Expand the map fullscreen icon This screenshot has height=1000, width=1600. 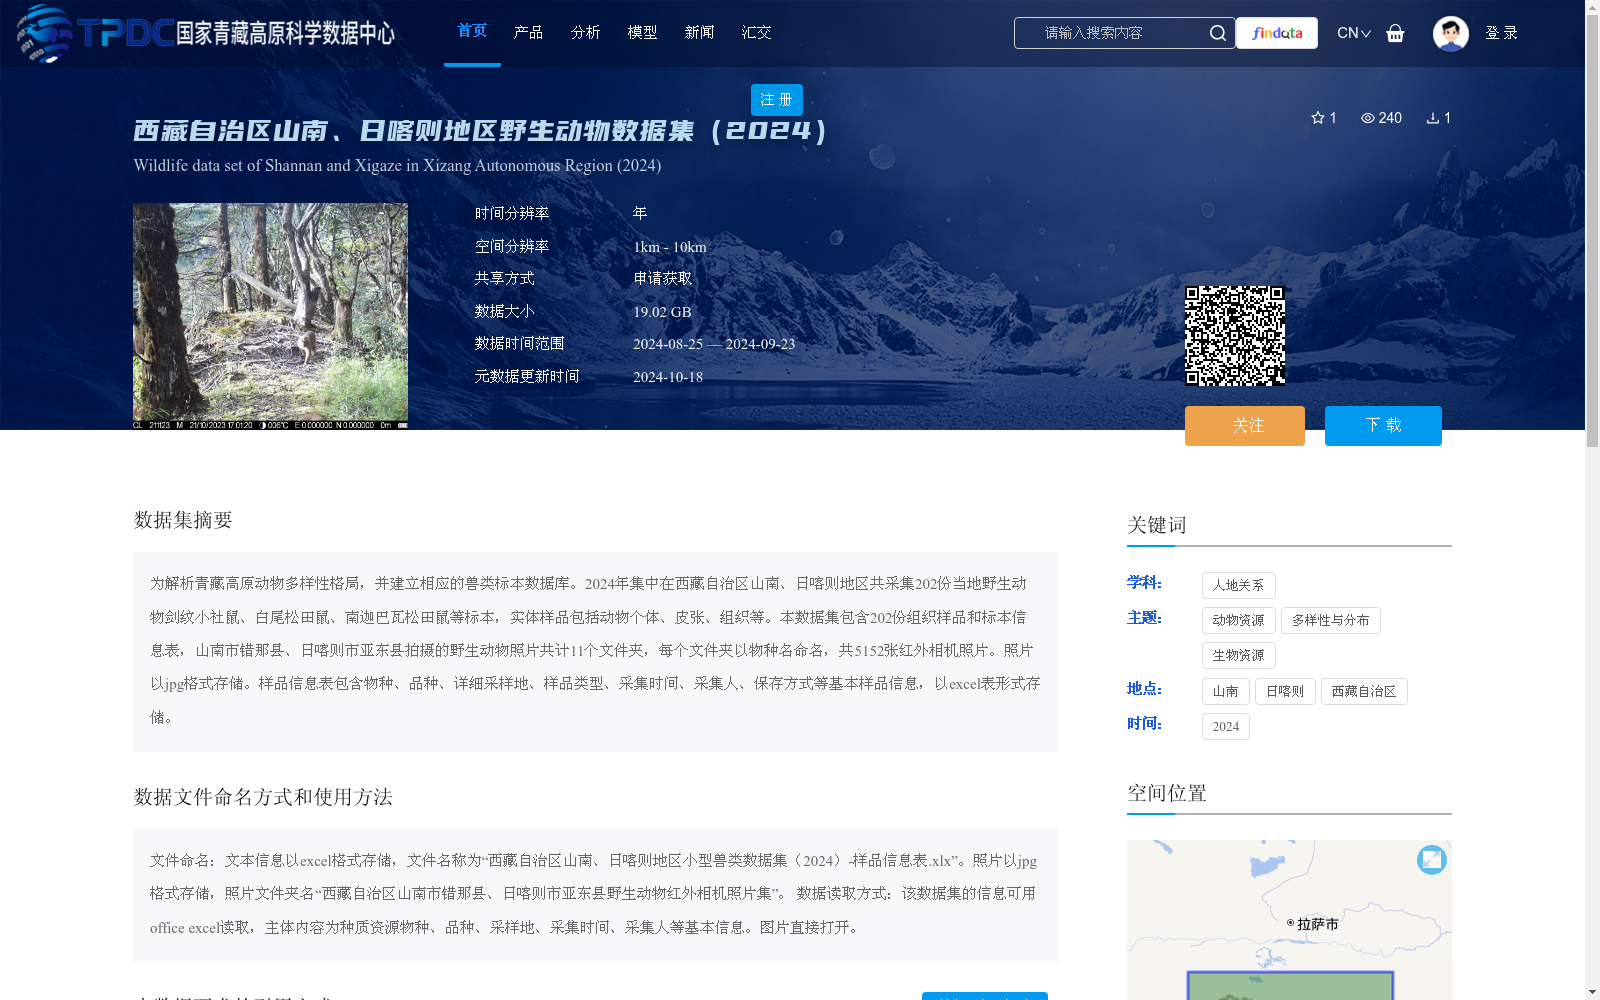[x=1432, y=860]
